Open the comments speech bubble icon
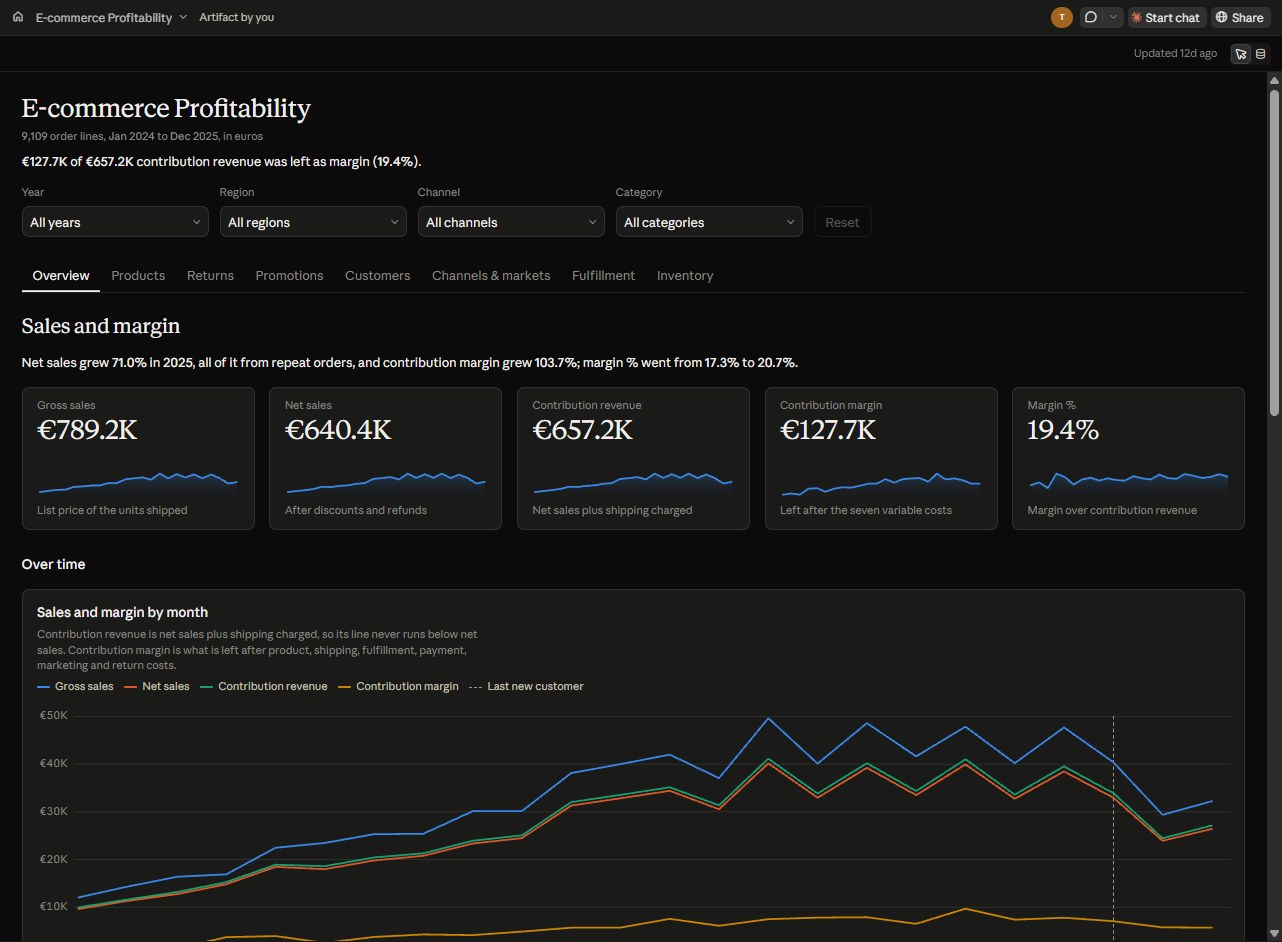1282x942 pixels. tap(1092, 17)
